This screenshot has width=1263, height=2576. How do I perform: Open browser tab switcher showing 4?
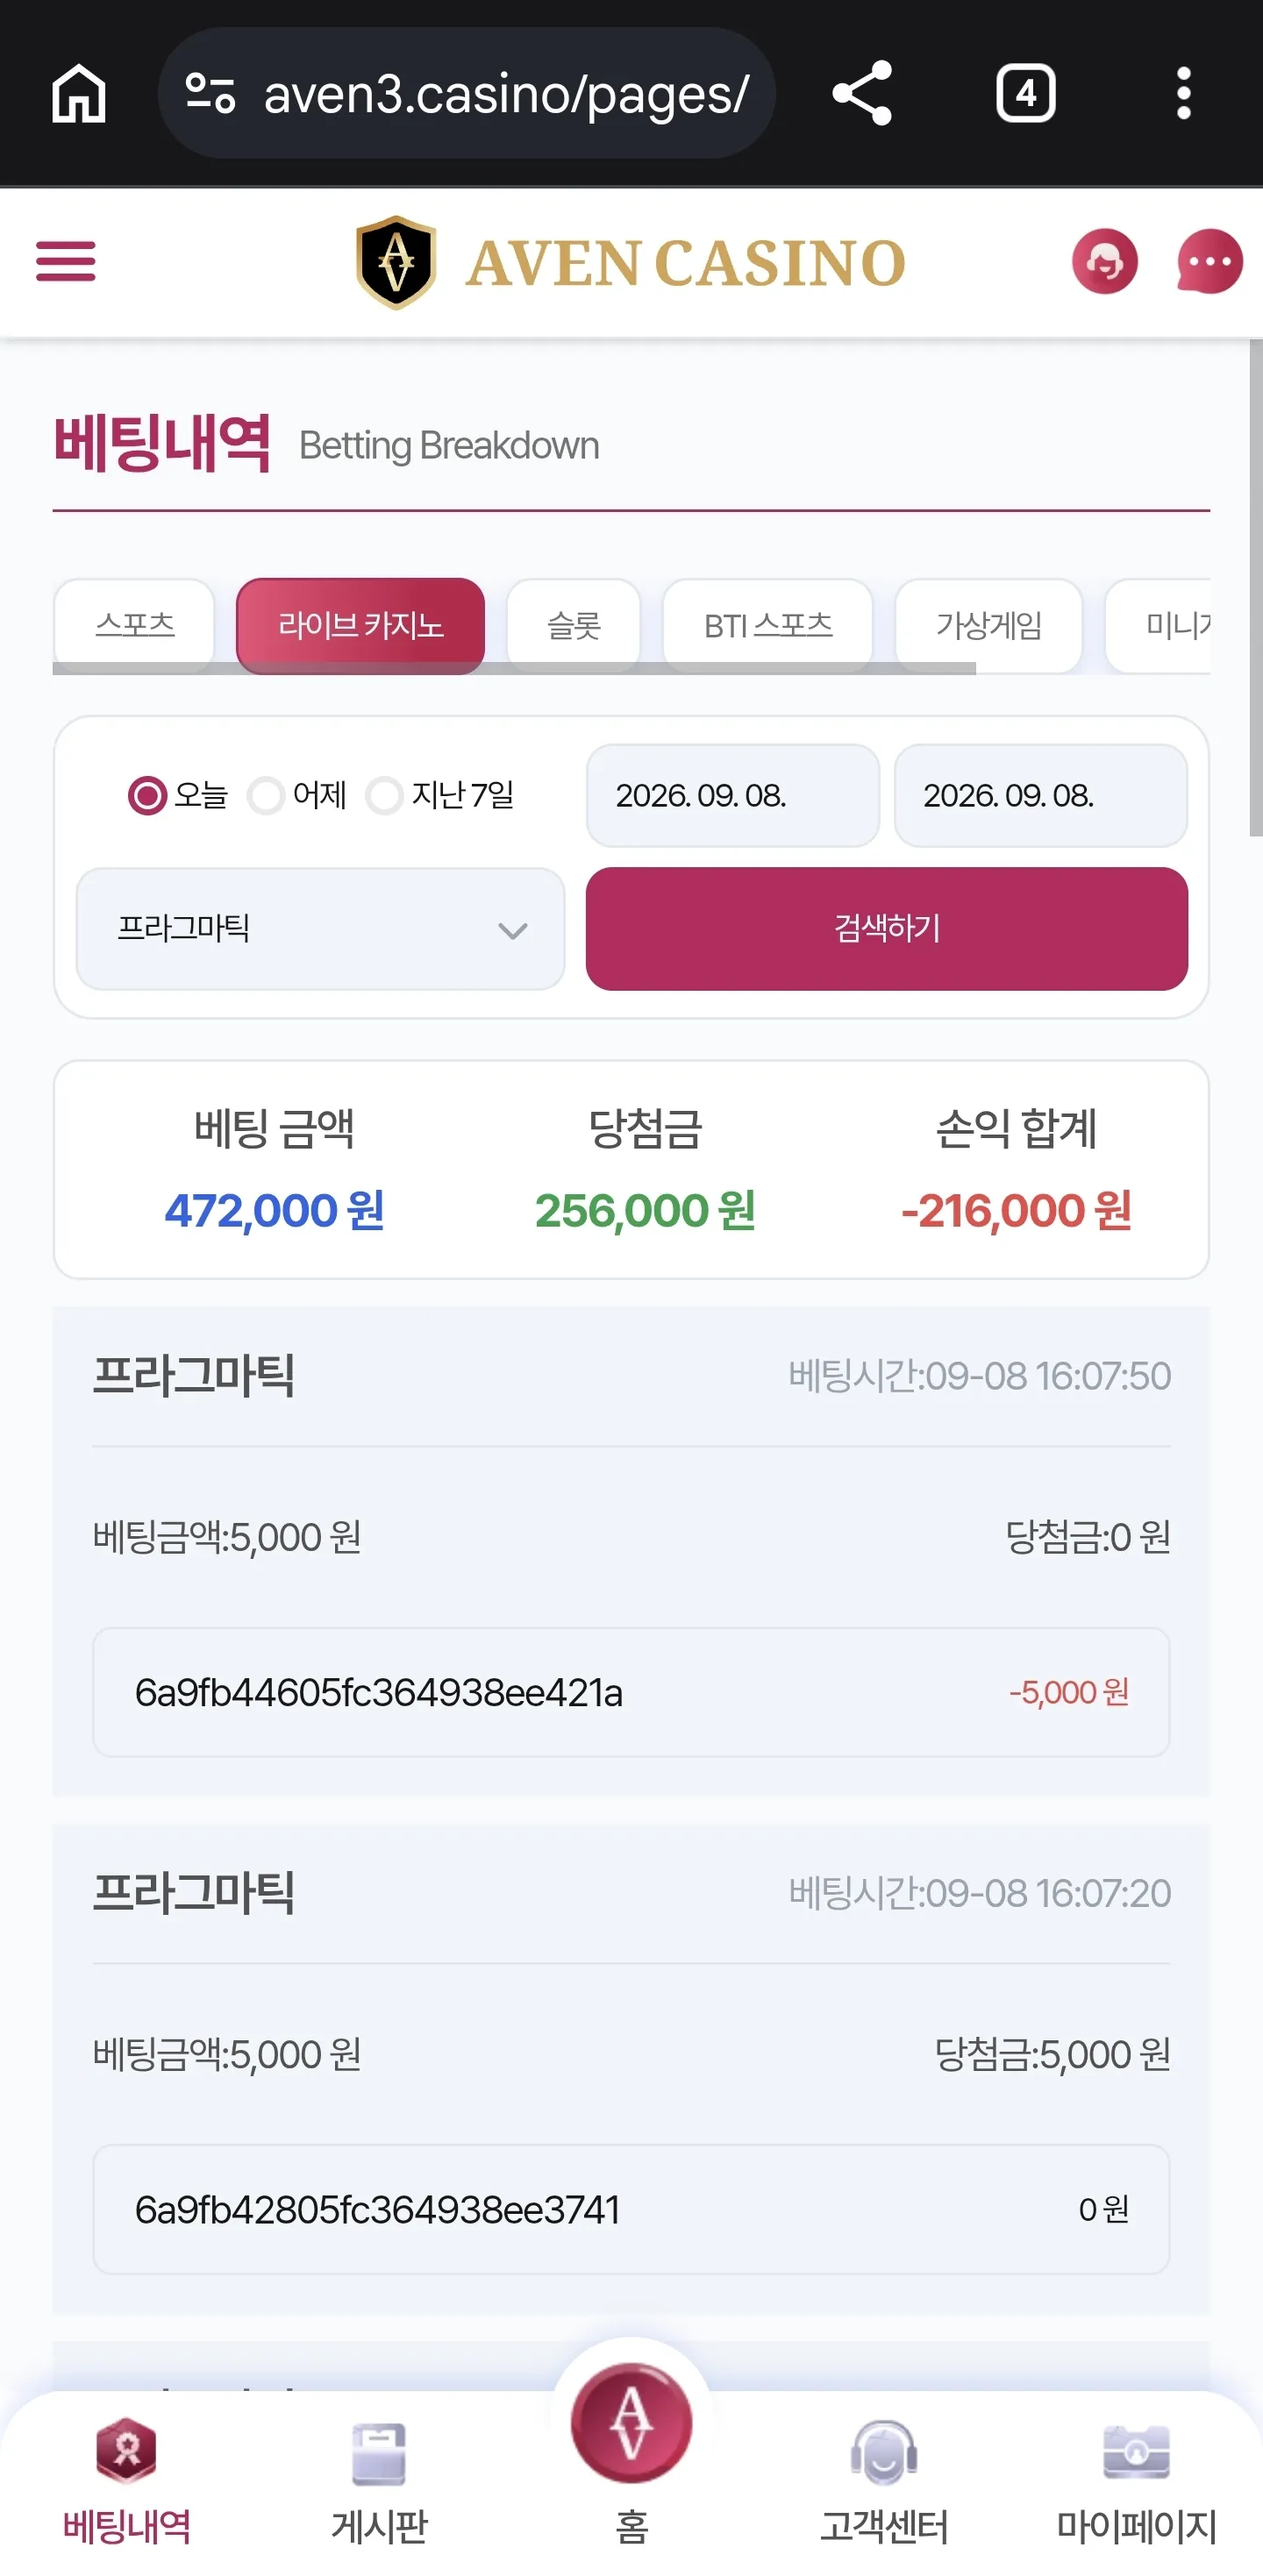coord(1025,93)
